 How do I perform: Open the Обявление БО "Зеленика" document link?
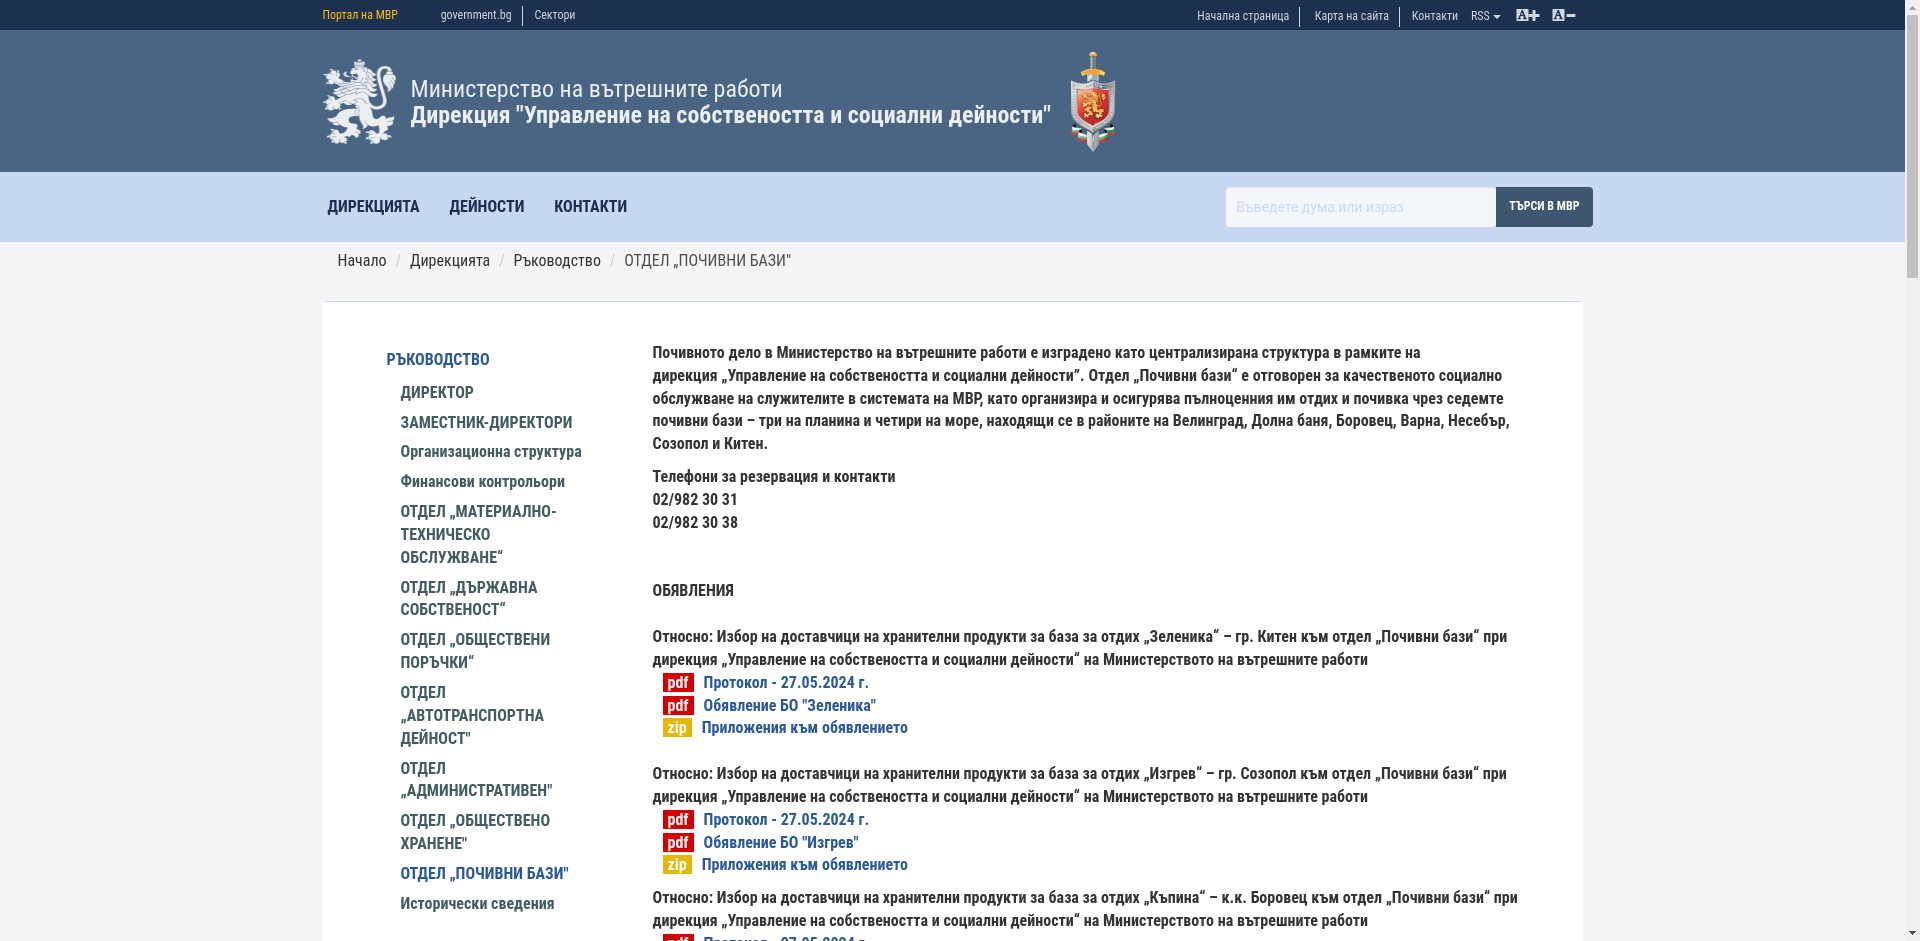point(789,706)
